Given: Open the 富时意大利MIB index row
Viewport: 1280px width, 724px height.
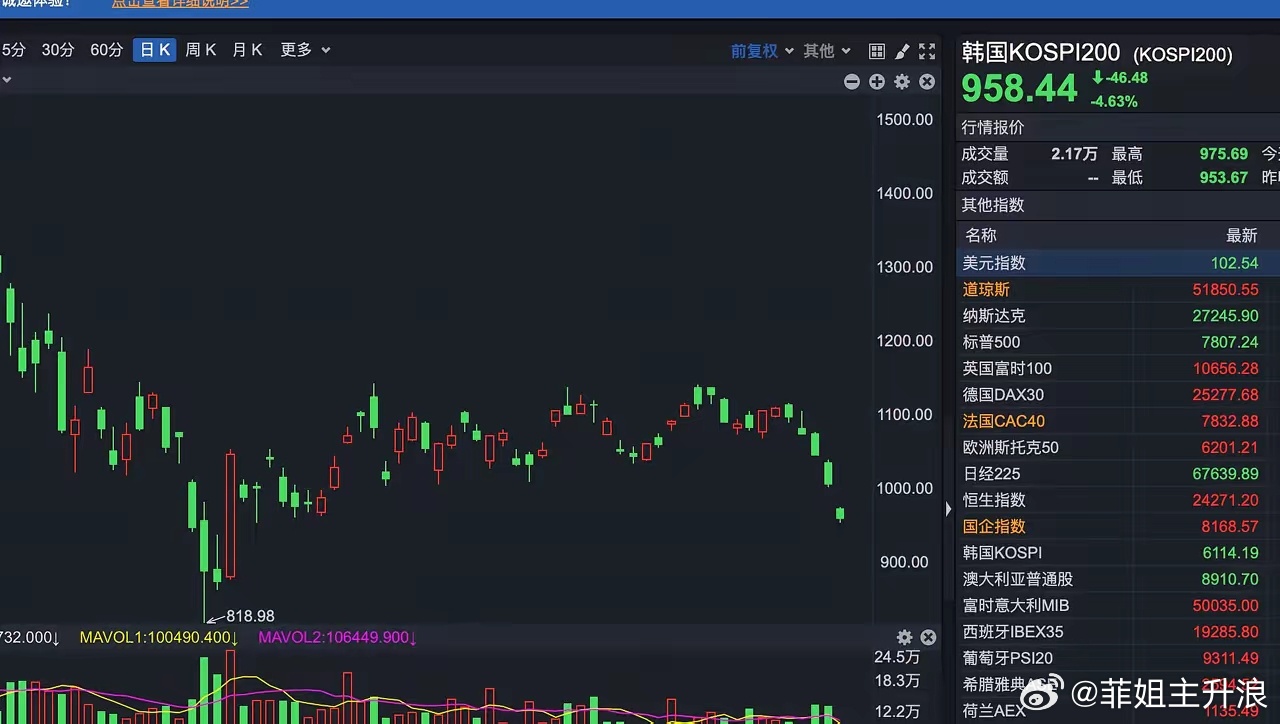Looking at the screenshot, I should pyautogui.click(x=1118, y=605).
